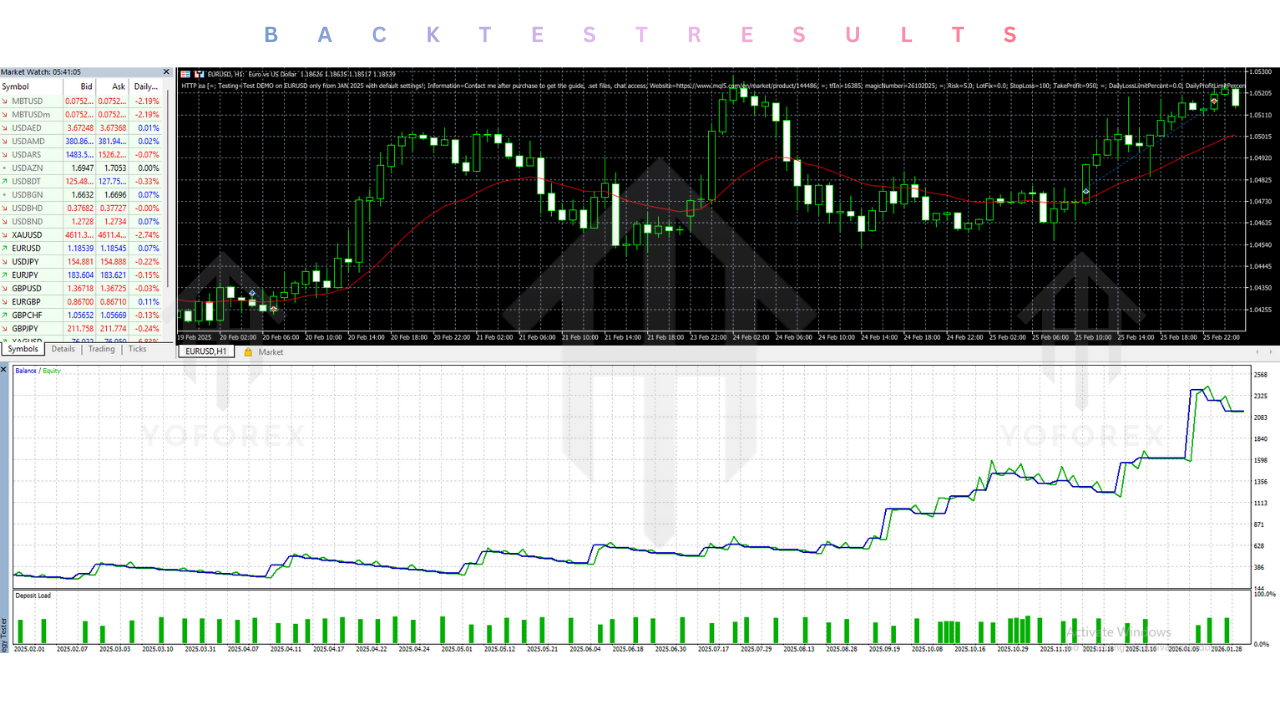Click the trend arrow icon beside MBTUSD

click(x=5, y=101)
